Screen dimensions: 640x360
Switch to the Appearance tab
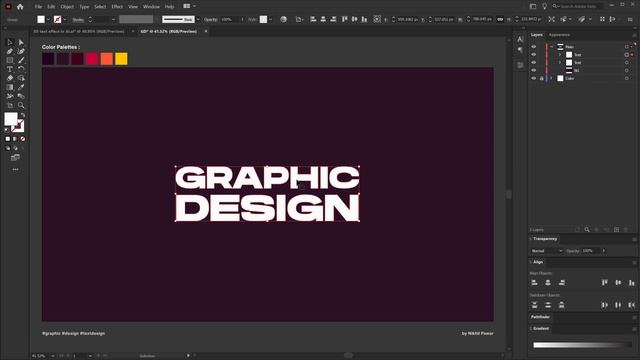pos(559,35)
